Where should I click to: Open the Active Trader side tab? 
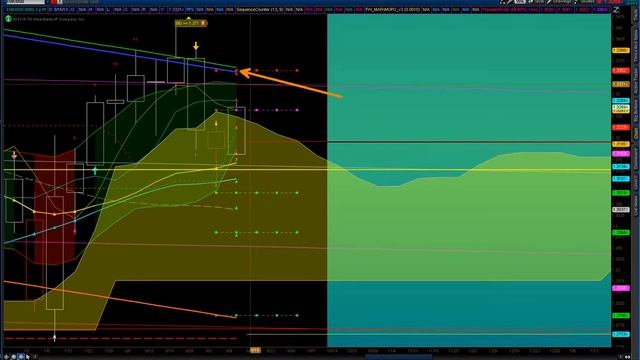(636, 81)
